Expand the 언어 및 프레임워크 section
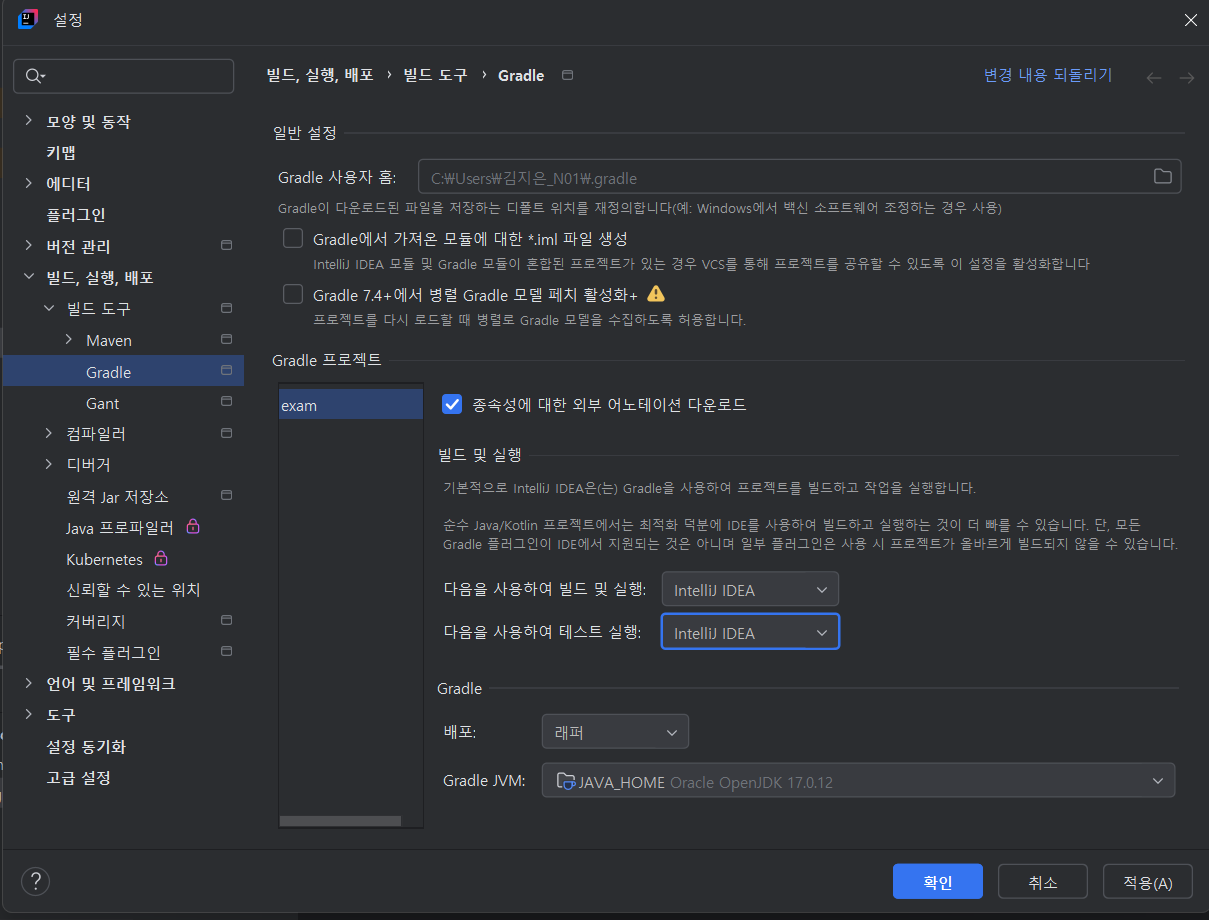1209x920 pixels. click(28, 683)
